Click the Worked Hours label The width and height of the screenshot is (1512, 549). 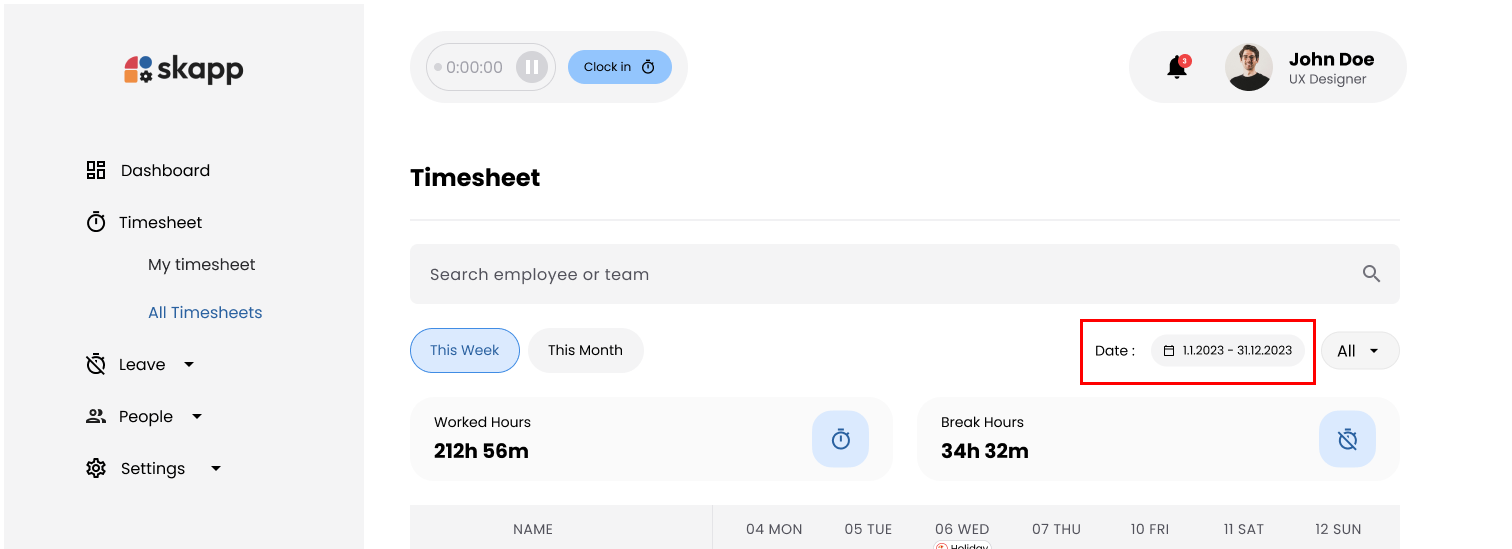482,422
